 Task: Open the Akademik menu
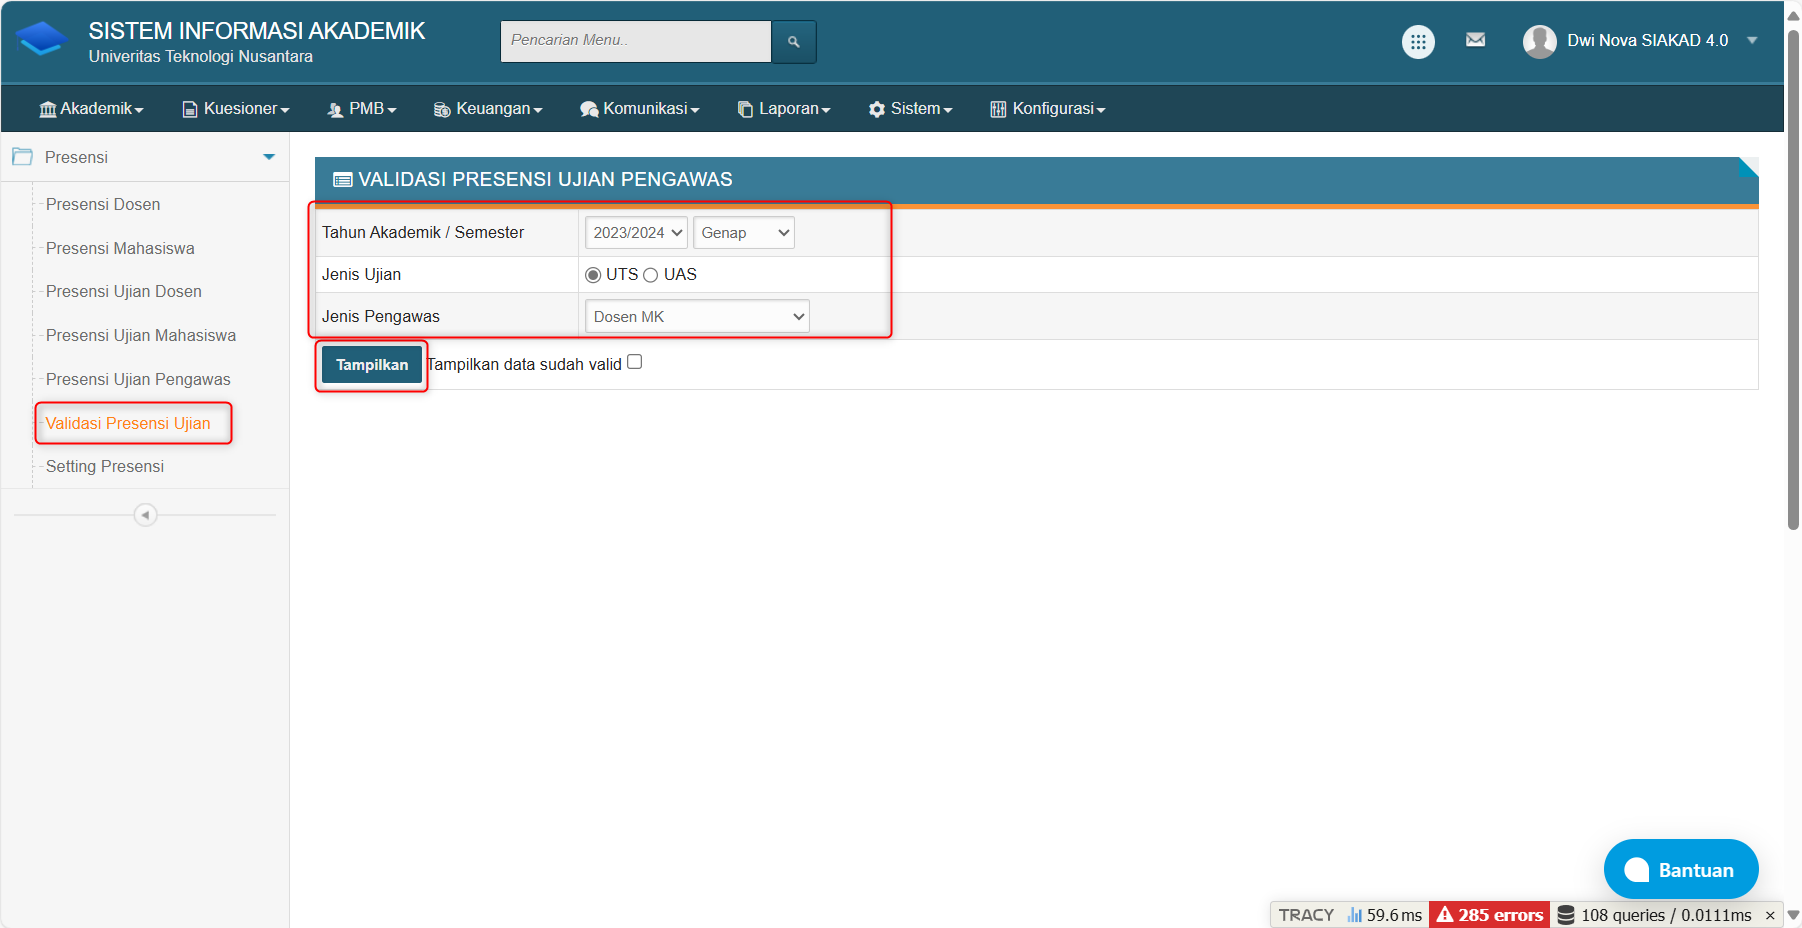(x=91, y=109)
